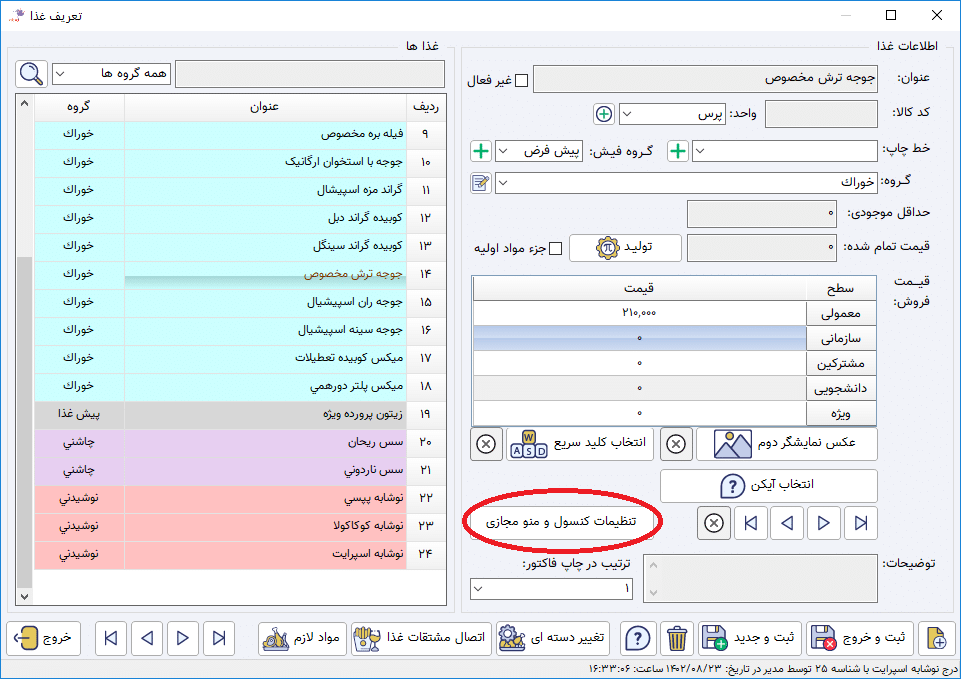The image size is (961, 679).
Task: Toggle raw material (جزء مواد اولیه) checkbox
Action: pyautogui.click(x=556, y=248)
